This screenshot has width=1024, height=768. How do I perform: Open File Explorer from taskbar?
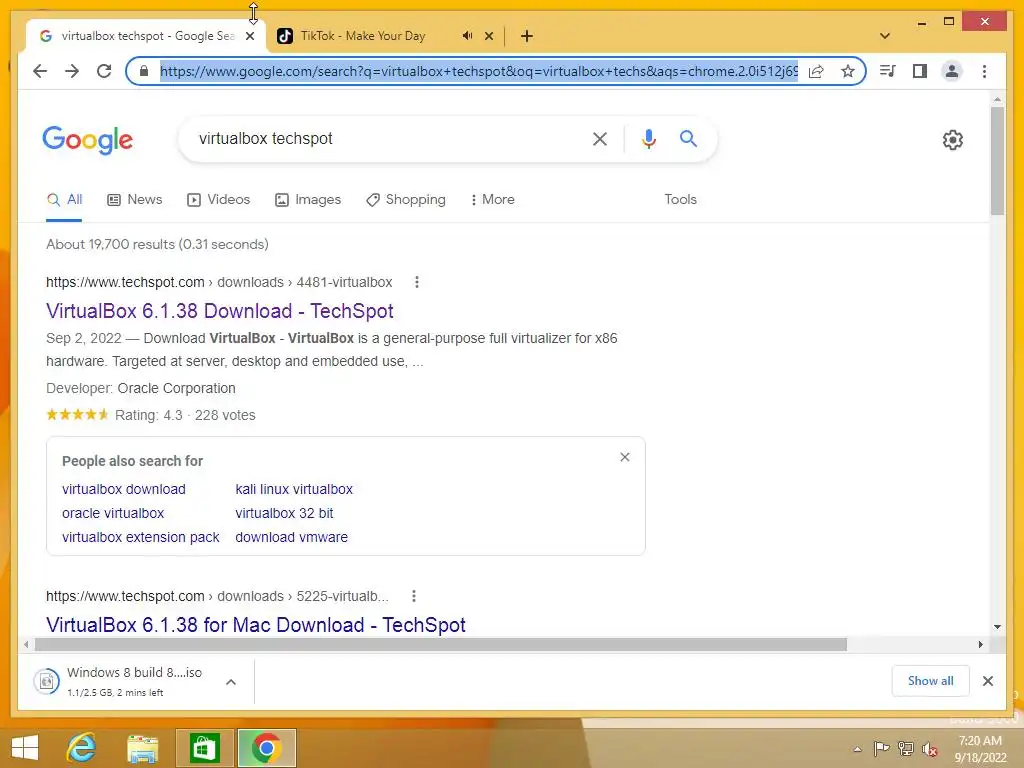[x=142, y=748]
